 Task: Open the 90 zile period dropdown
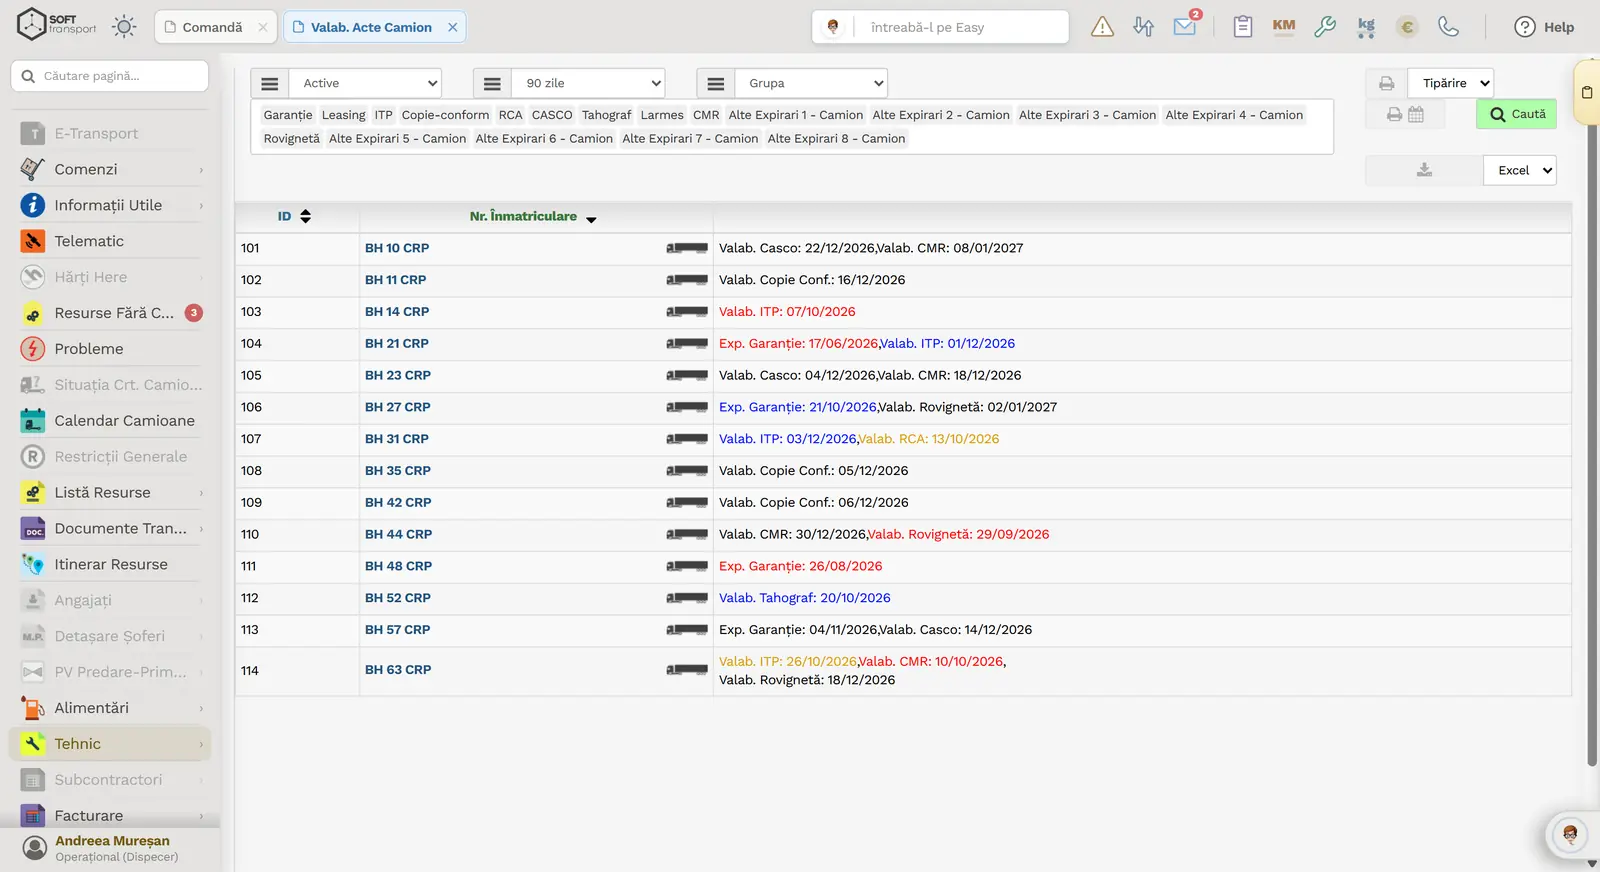(588, 83)
